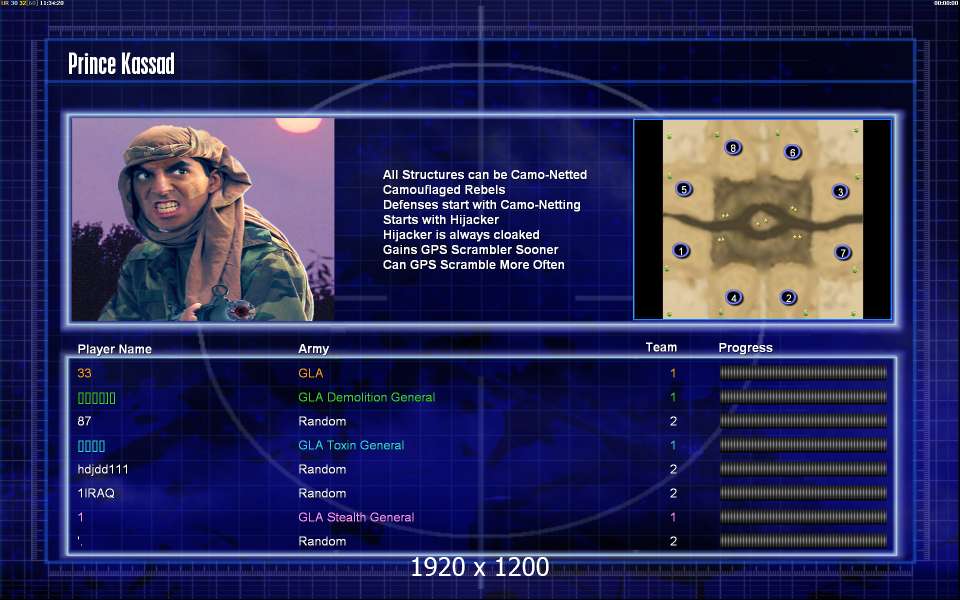Click the desert map preview image
Image resolution: width=960 pixels, height=600 pixels.
pos(763,219)
